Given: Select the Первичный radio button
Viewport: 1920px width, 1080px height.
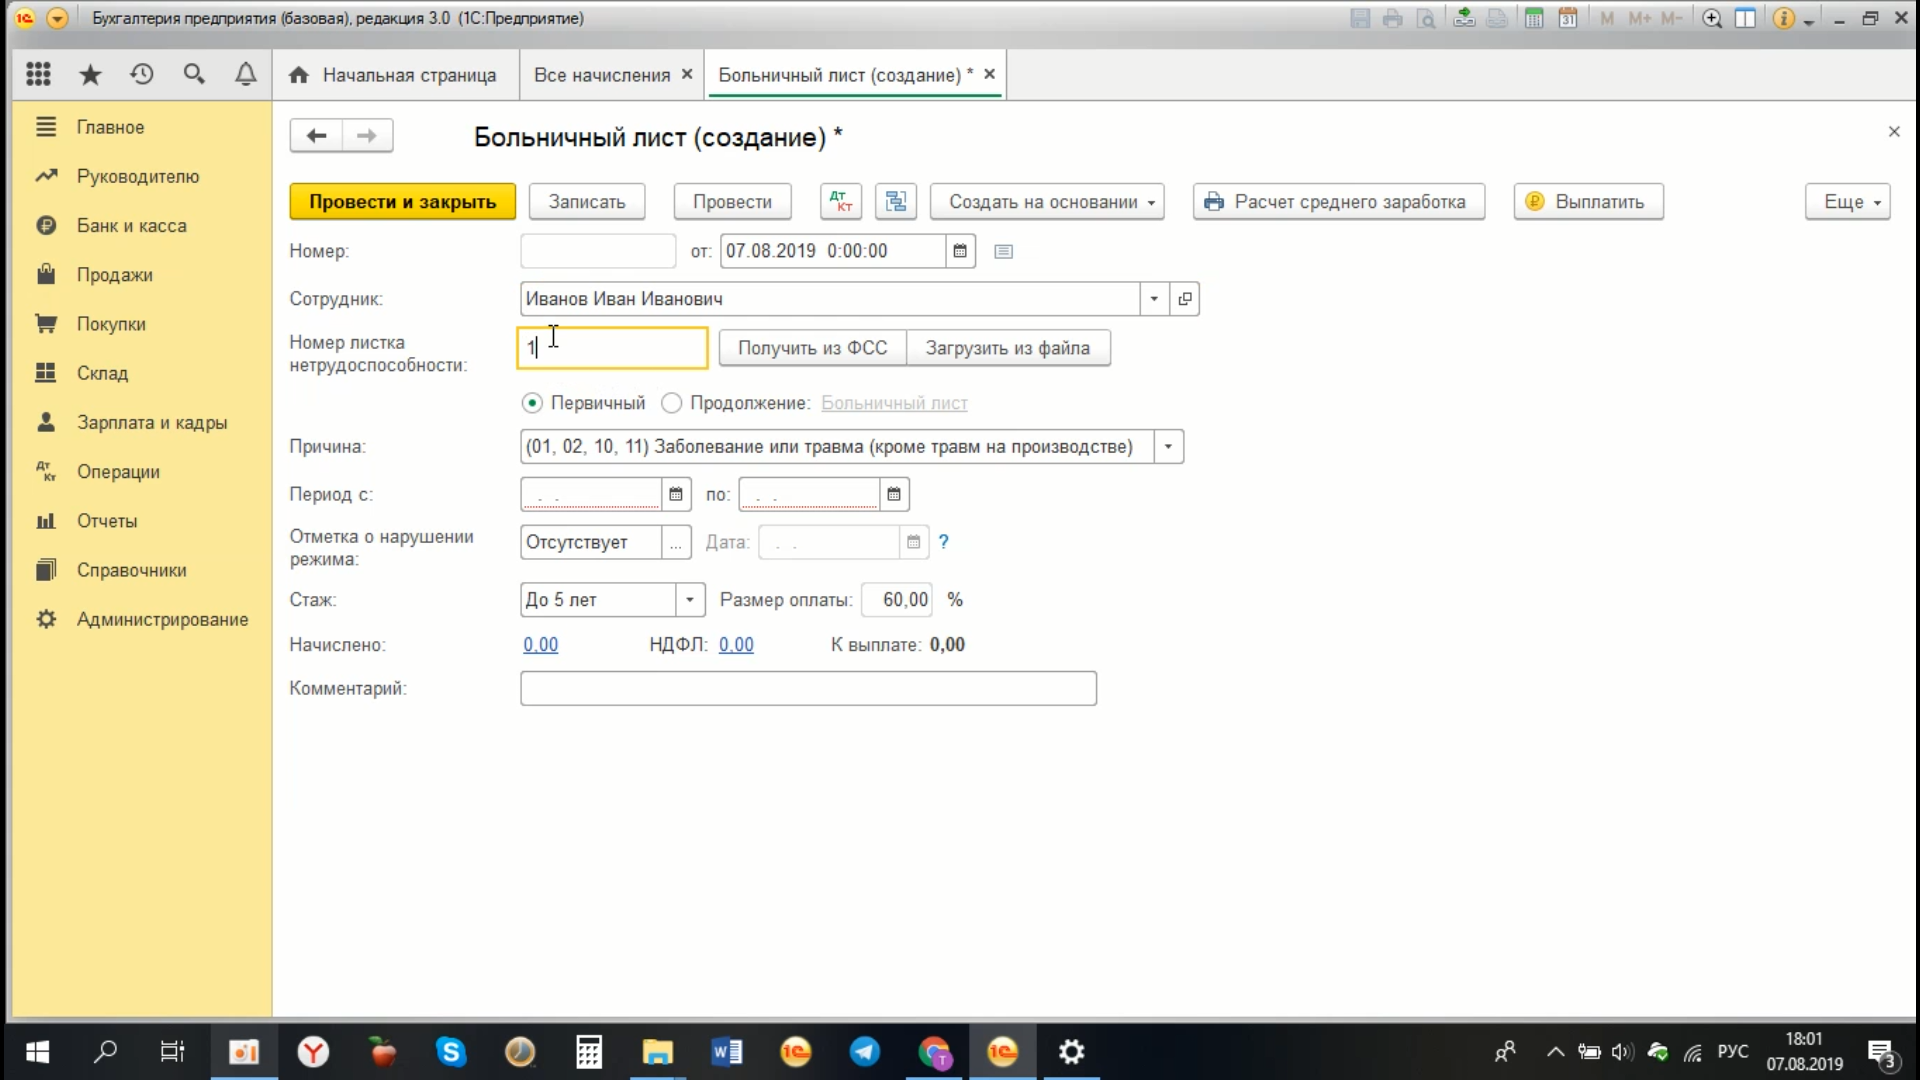Looking at the screenshot, I should (x=532, y=403).
